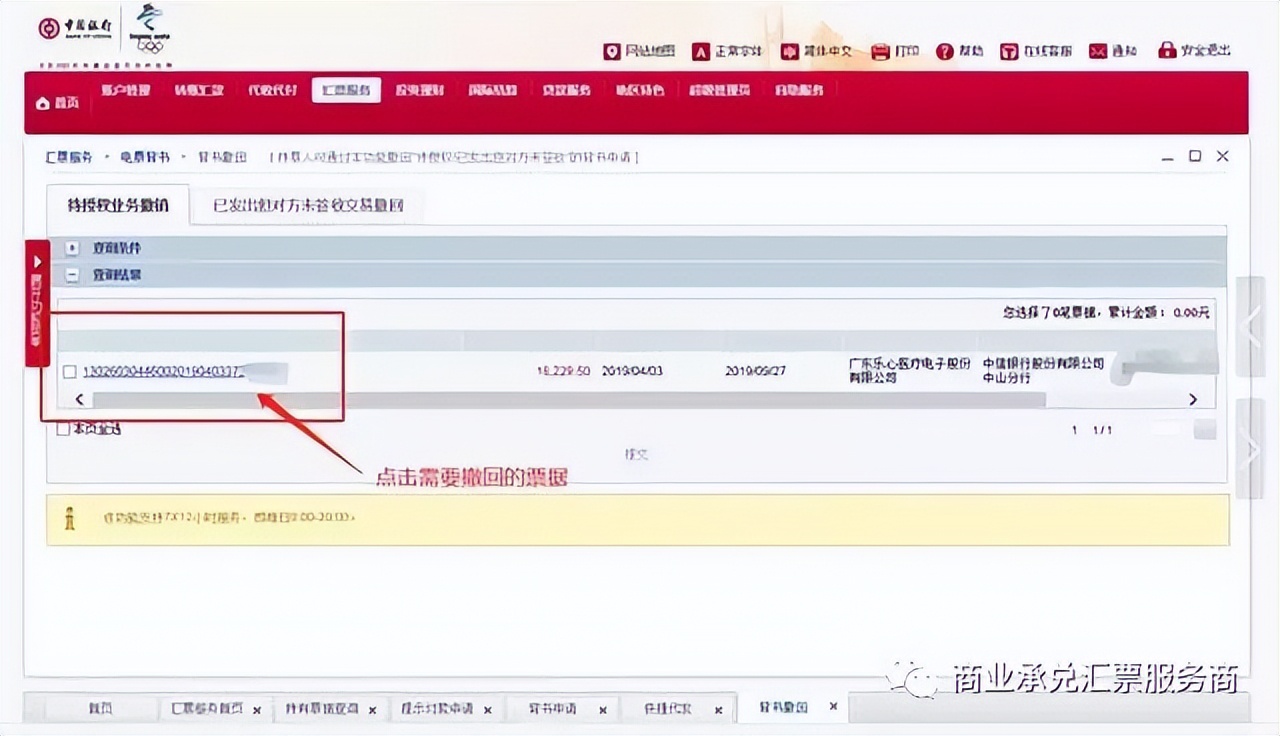
Task: Close the 保书申请 tab at the bottom
Action: point(602,709)
